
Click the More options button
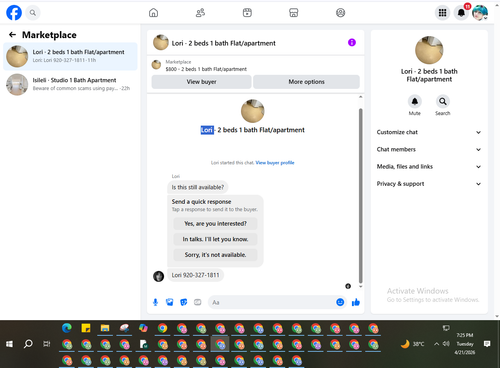pos(306,82)
